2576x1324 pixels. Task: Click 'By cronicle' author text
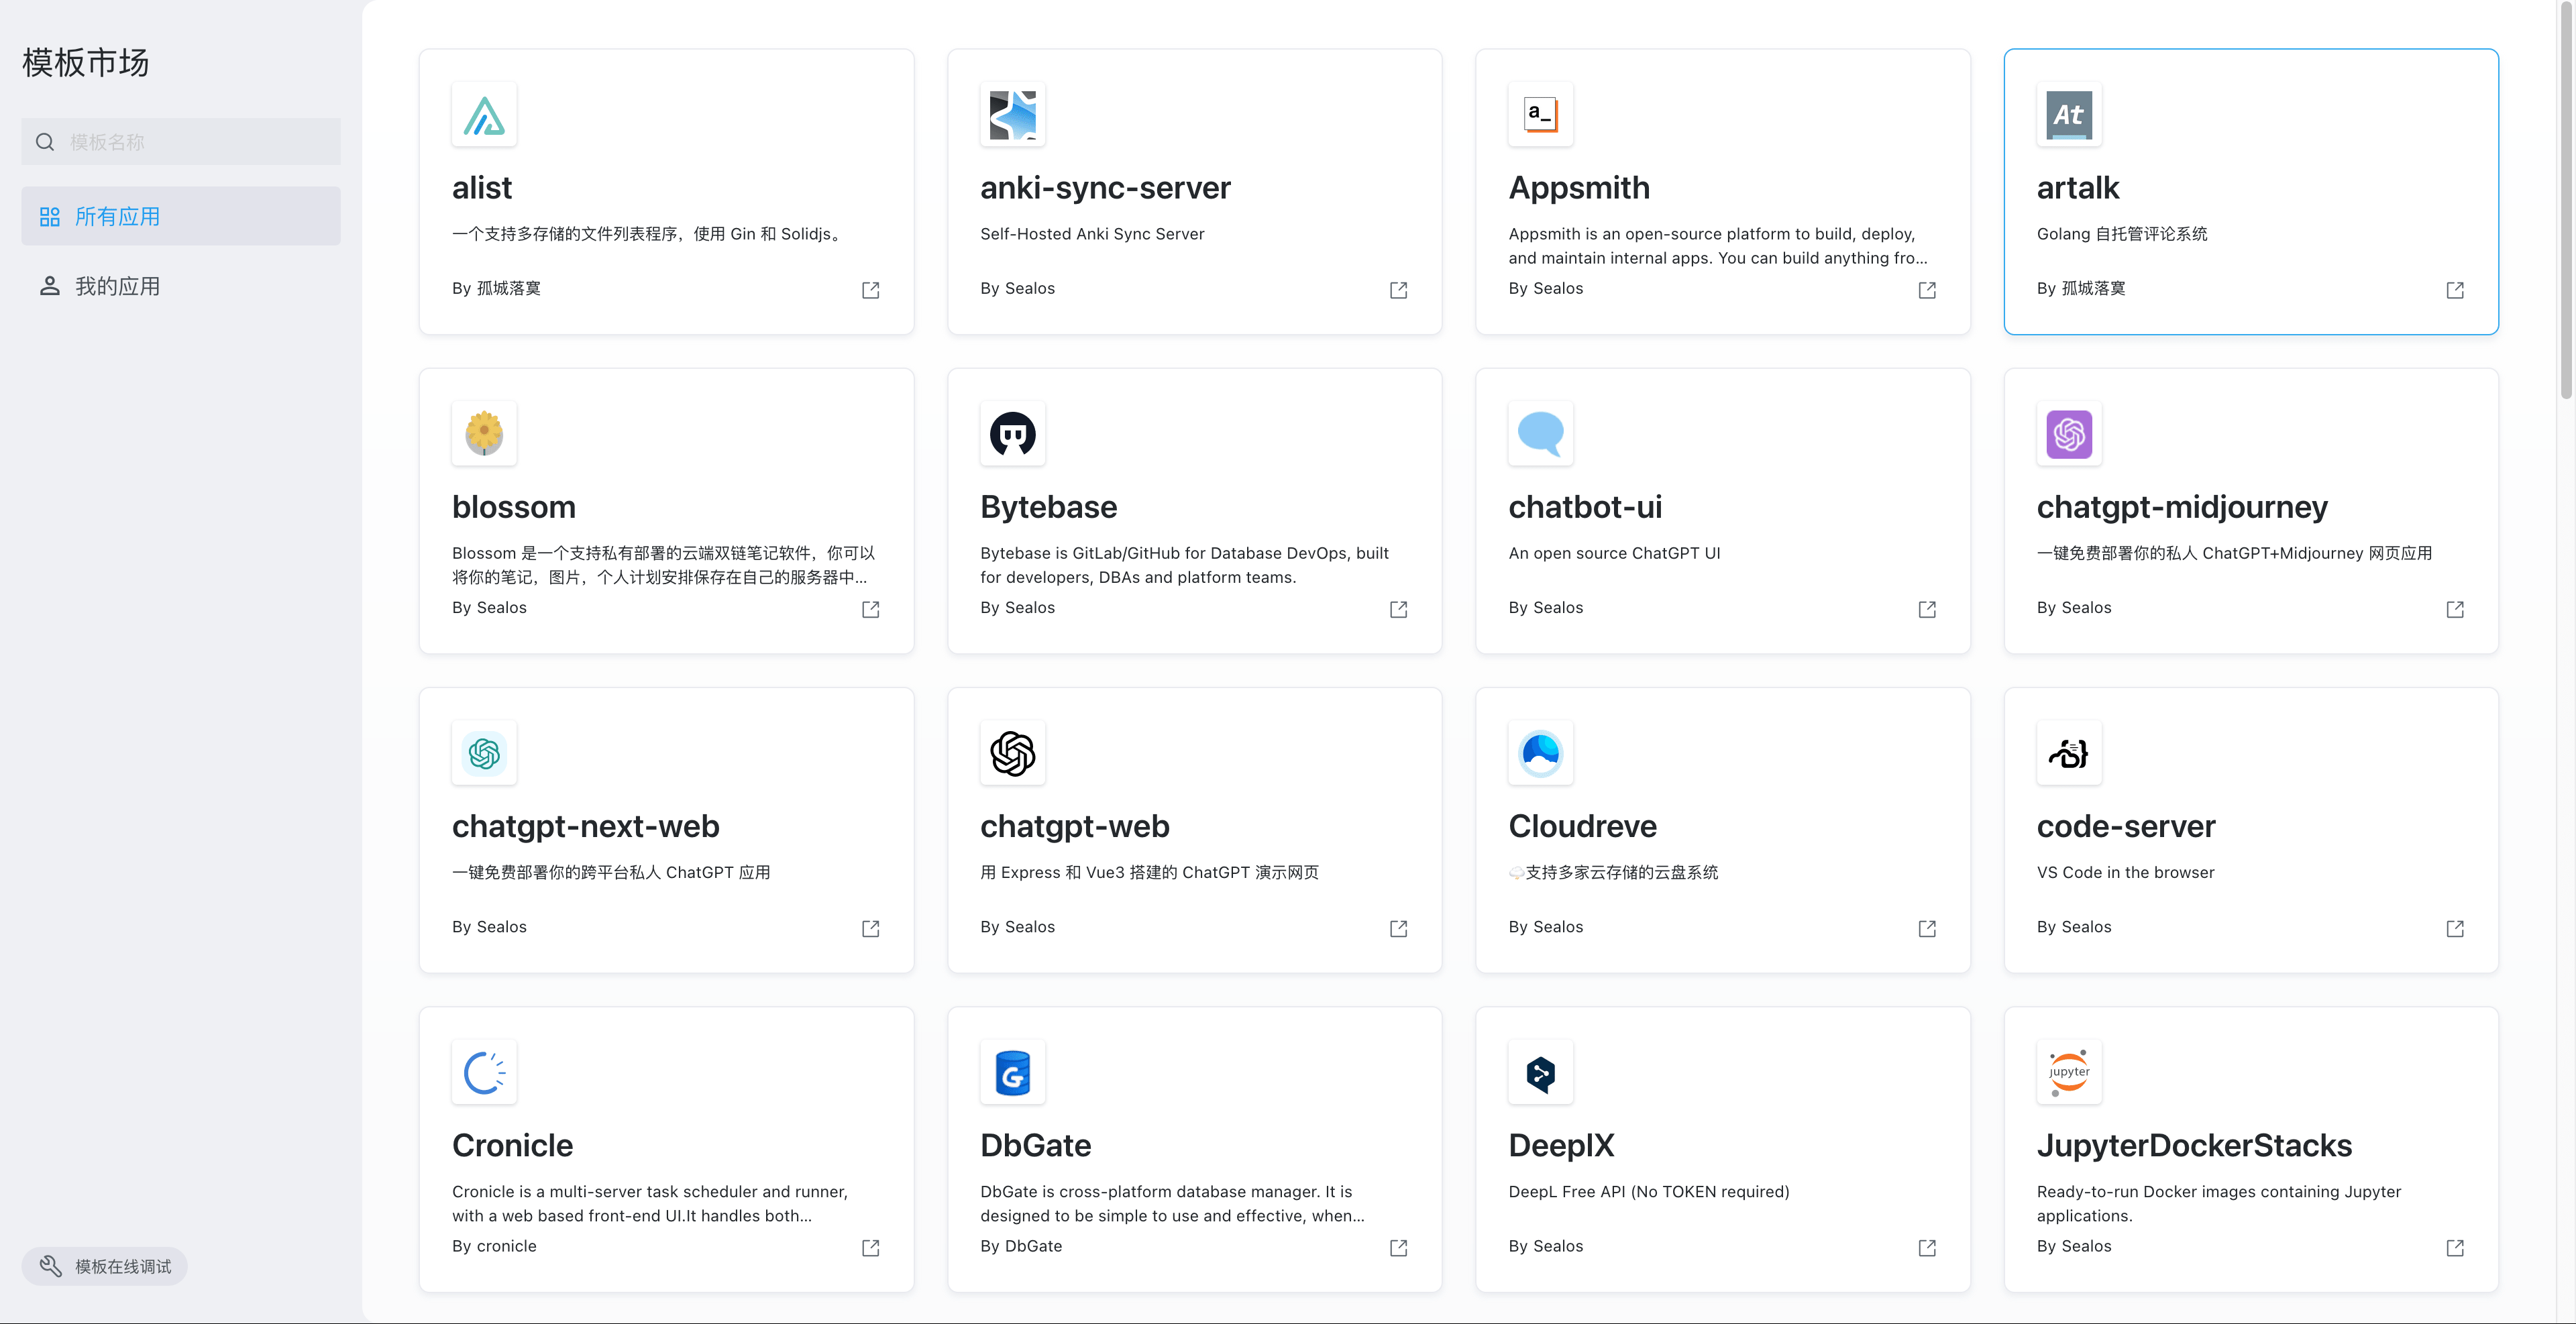(494, 1246)
